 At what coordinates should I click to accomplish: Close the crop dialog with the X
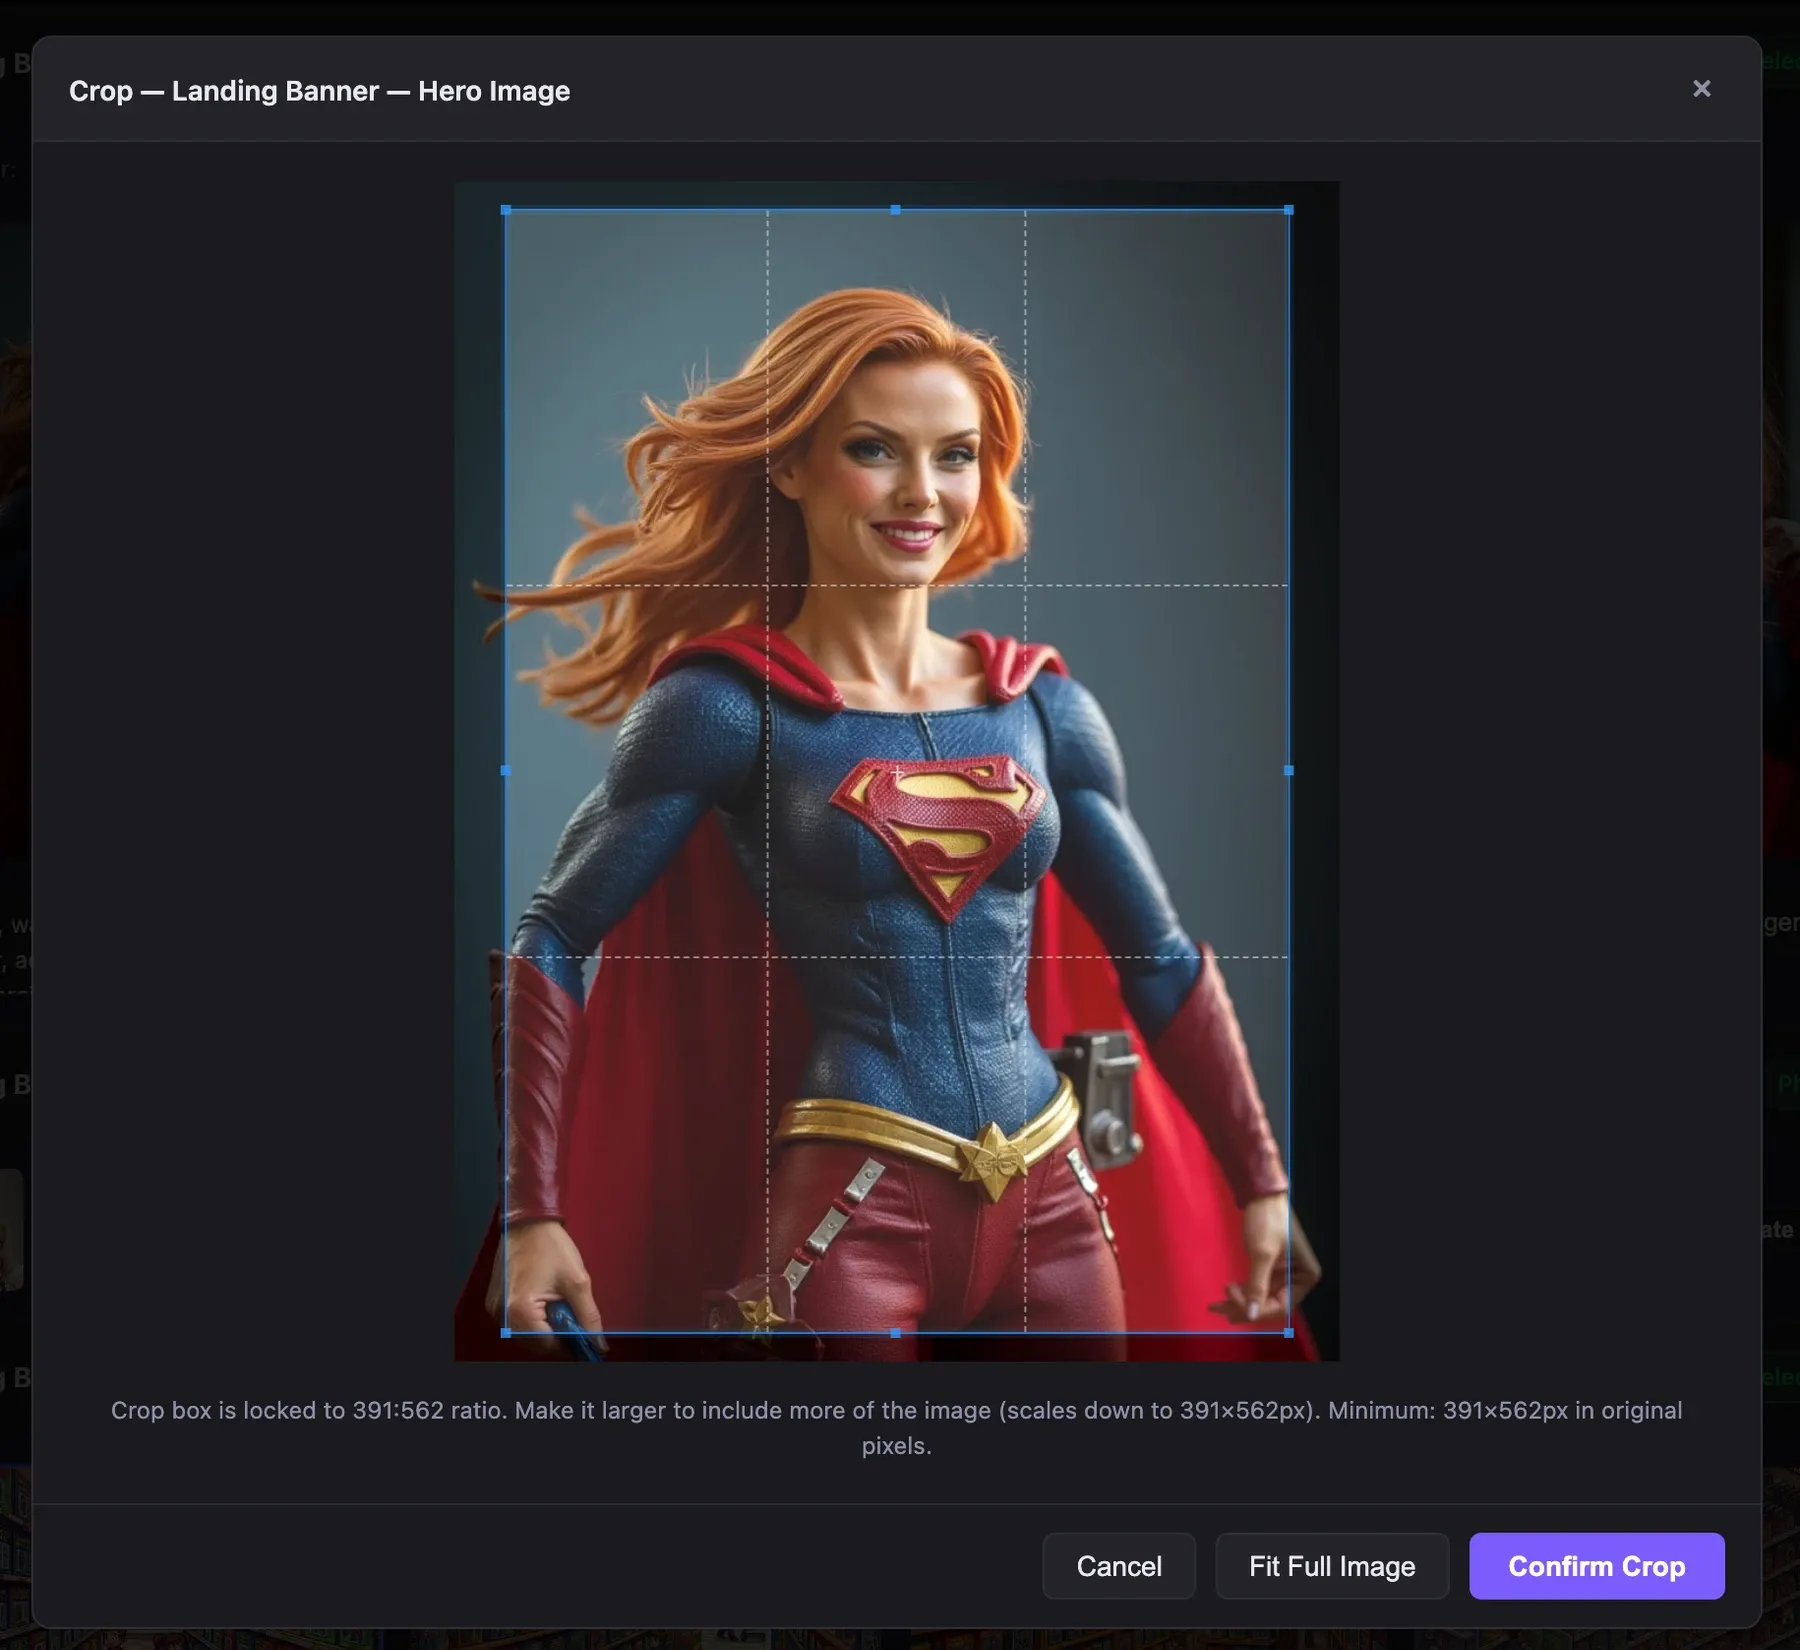[x=1701, y=89]
